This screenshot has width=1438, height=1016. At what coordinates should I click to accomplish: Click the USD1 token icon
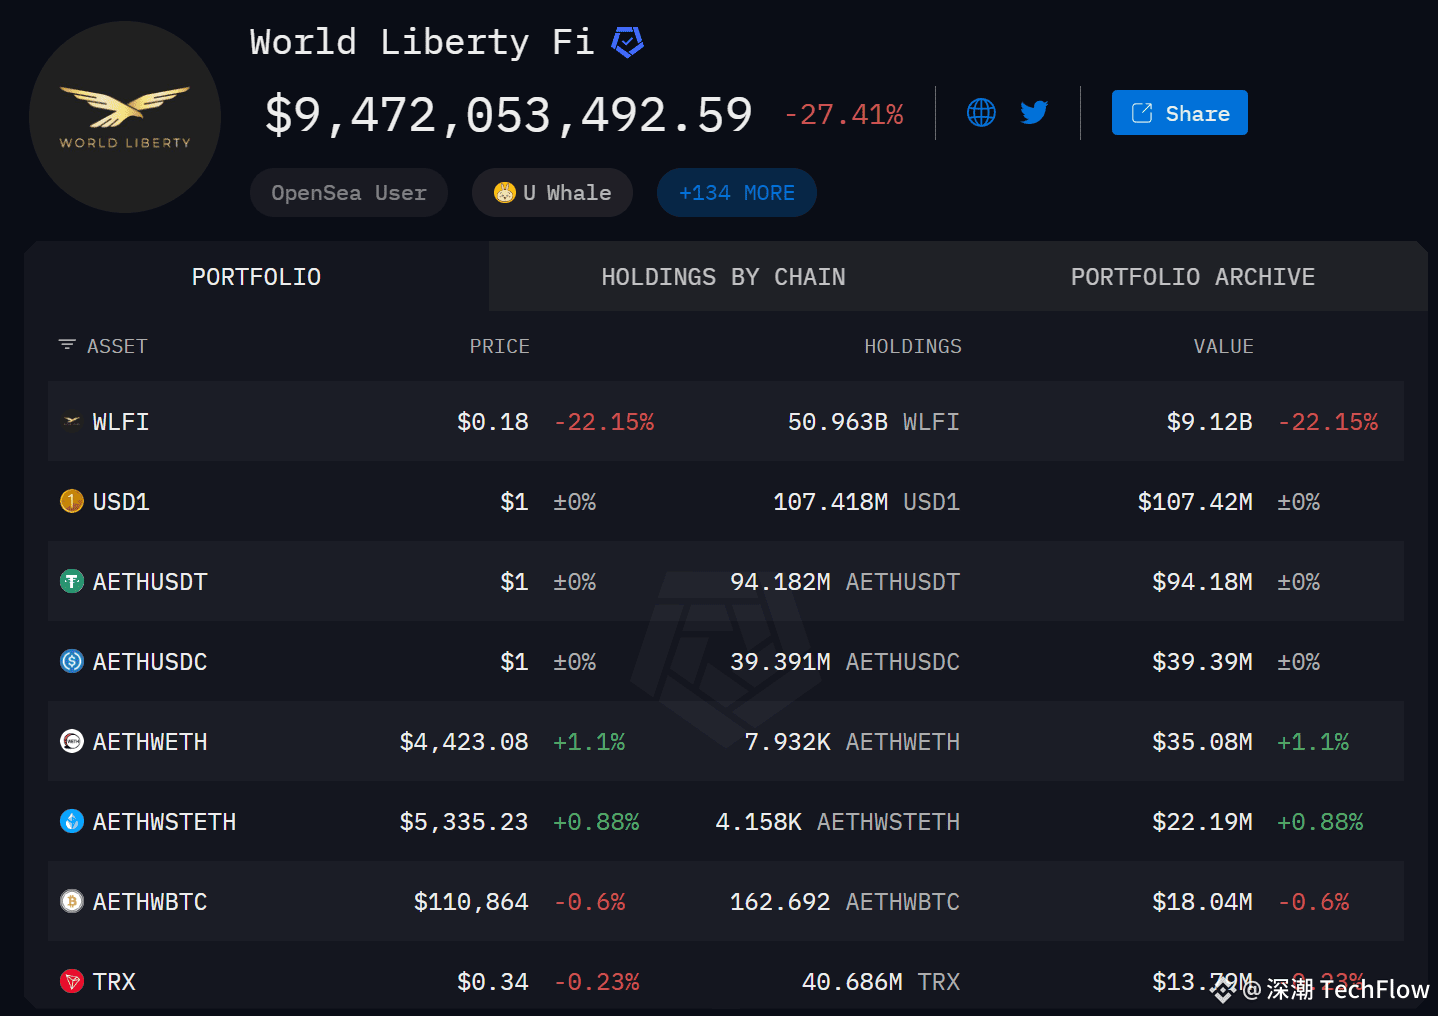(72, 501)
